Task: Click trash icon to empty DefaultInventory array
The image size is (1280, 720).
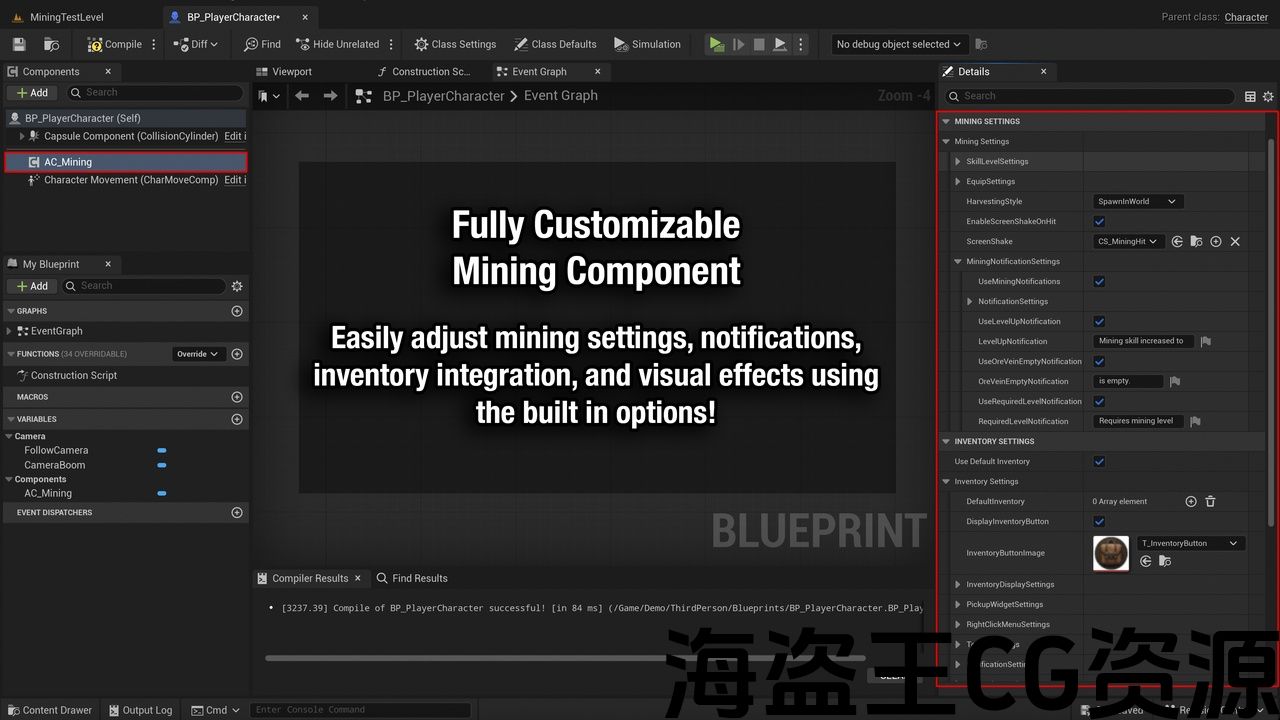Action: [x=1210, y=502]
